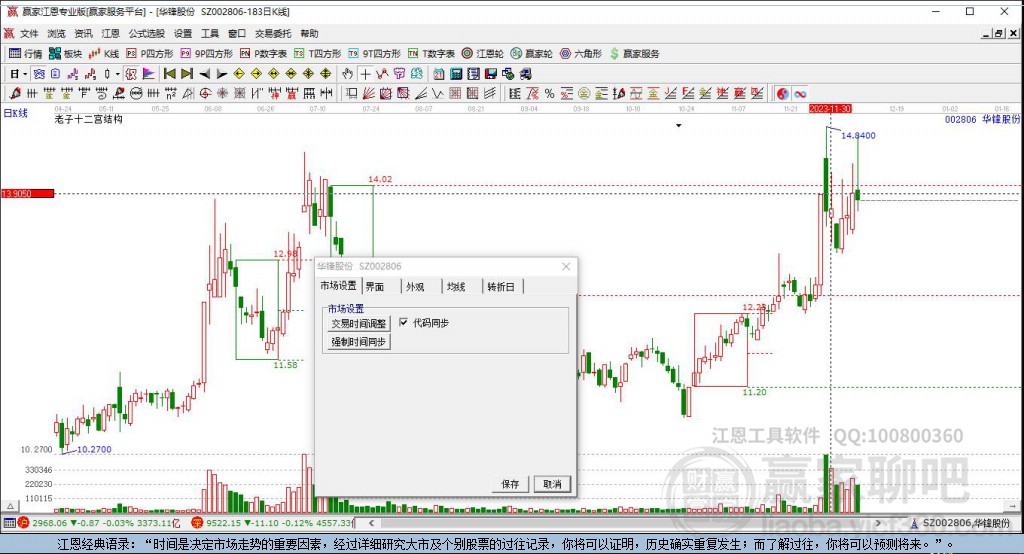Select the zigzag wave line tool
Viewport: 1024px width, 554px height.
pyautogui.click(x=438, y=93)
